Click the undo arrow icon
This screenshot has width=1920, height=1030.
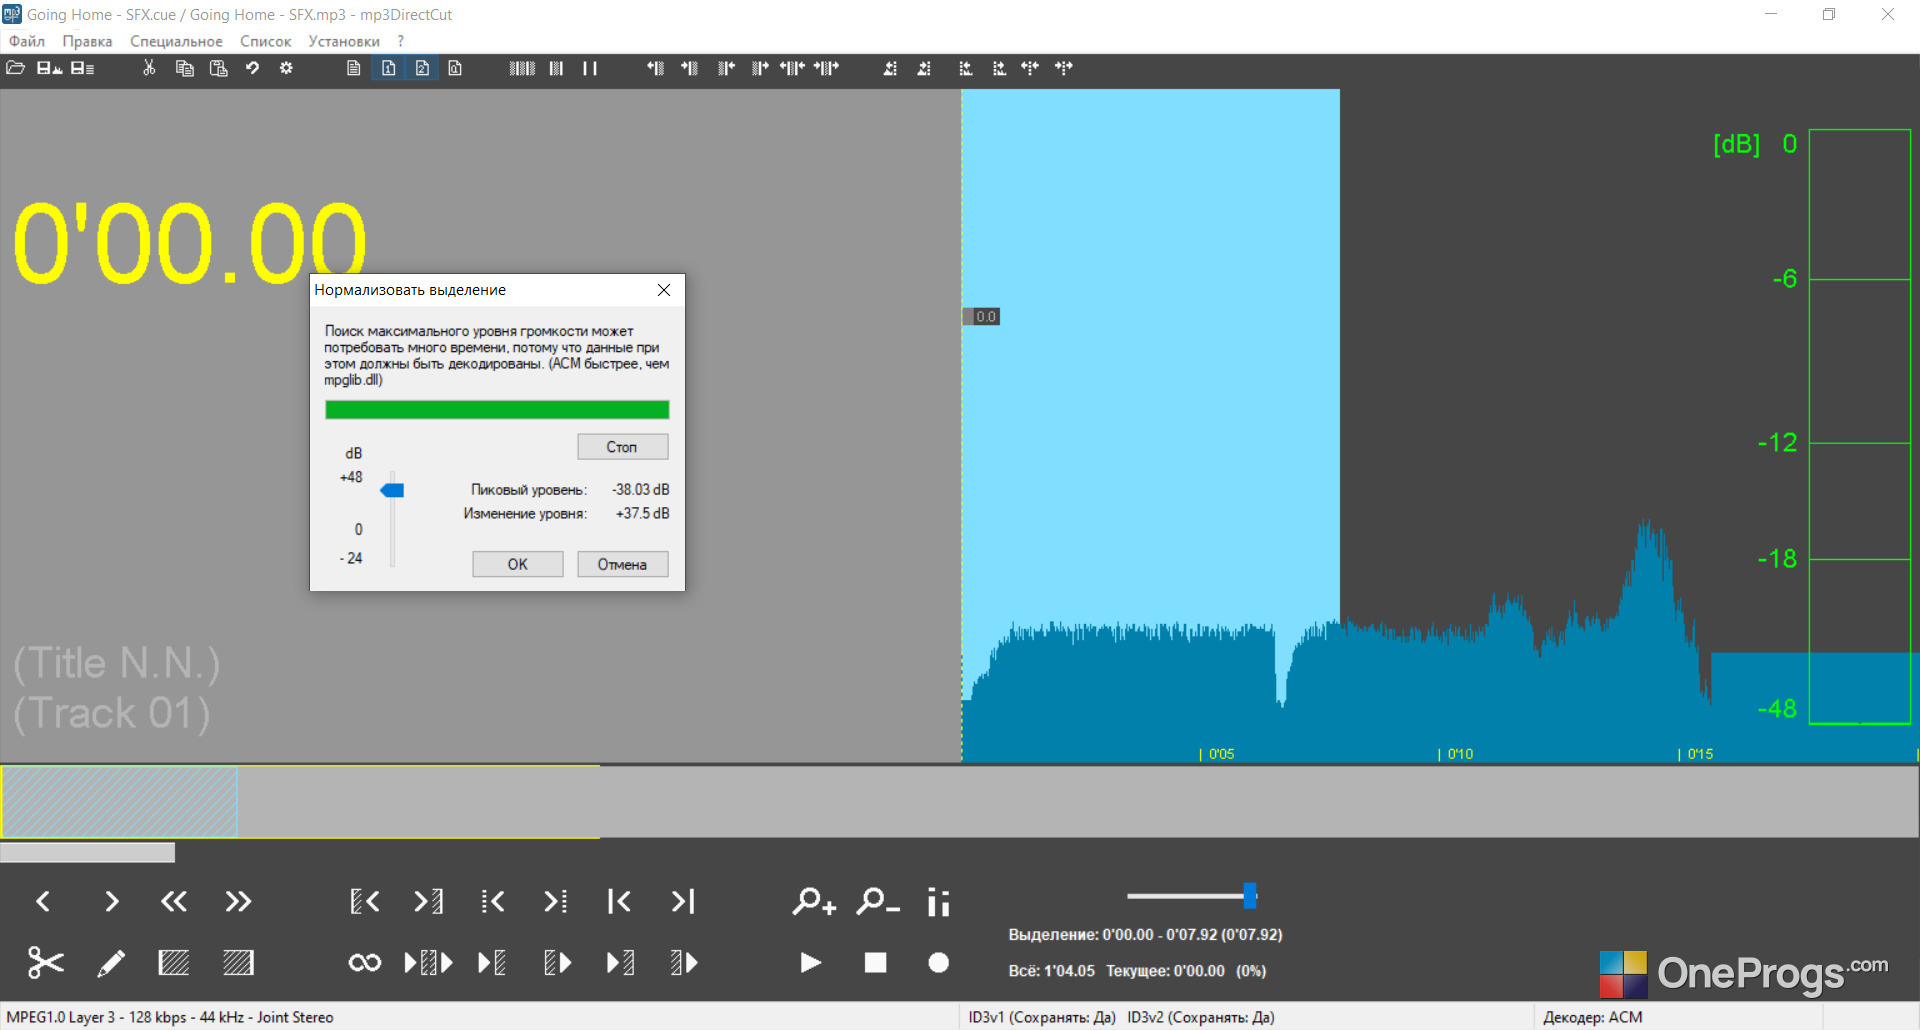click(x=252, y=68)
